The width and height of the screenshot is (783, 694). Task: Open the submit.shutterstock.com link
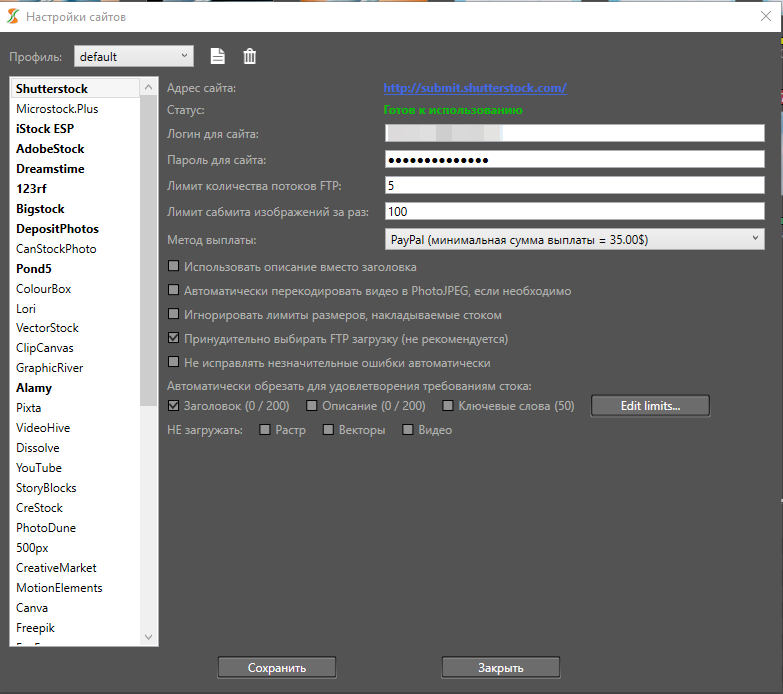click(475, 88)
